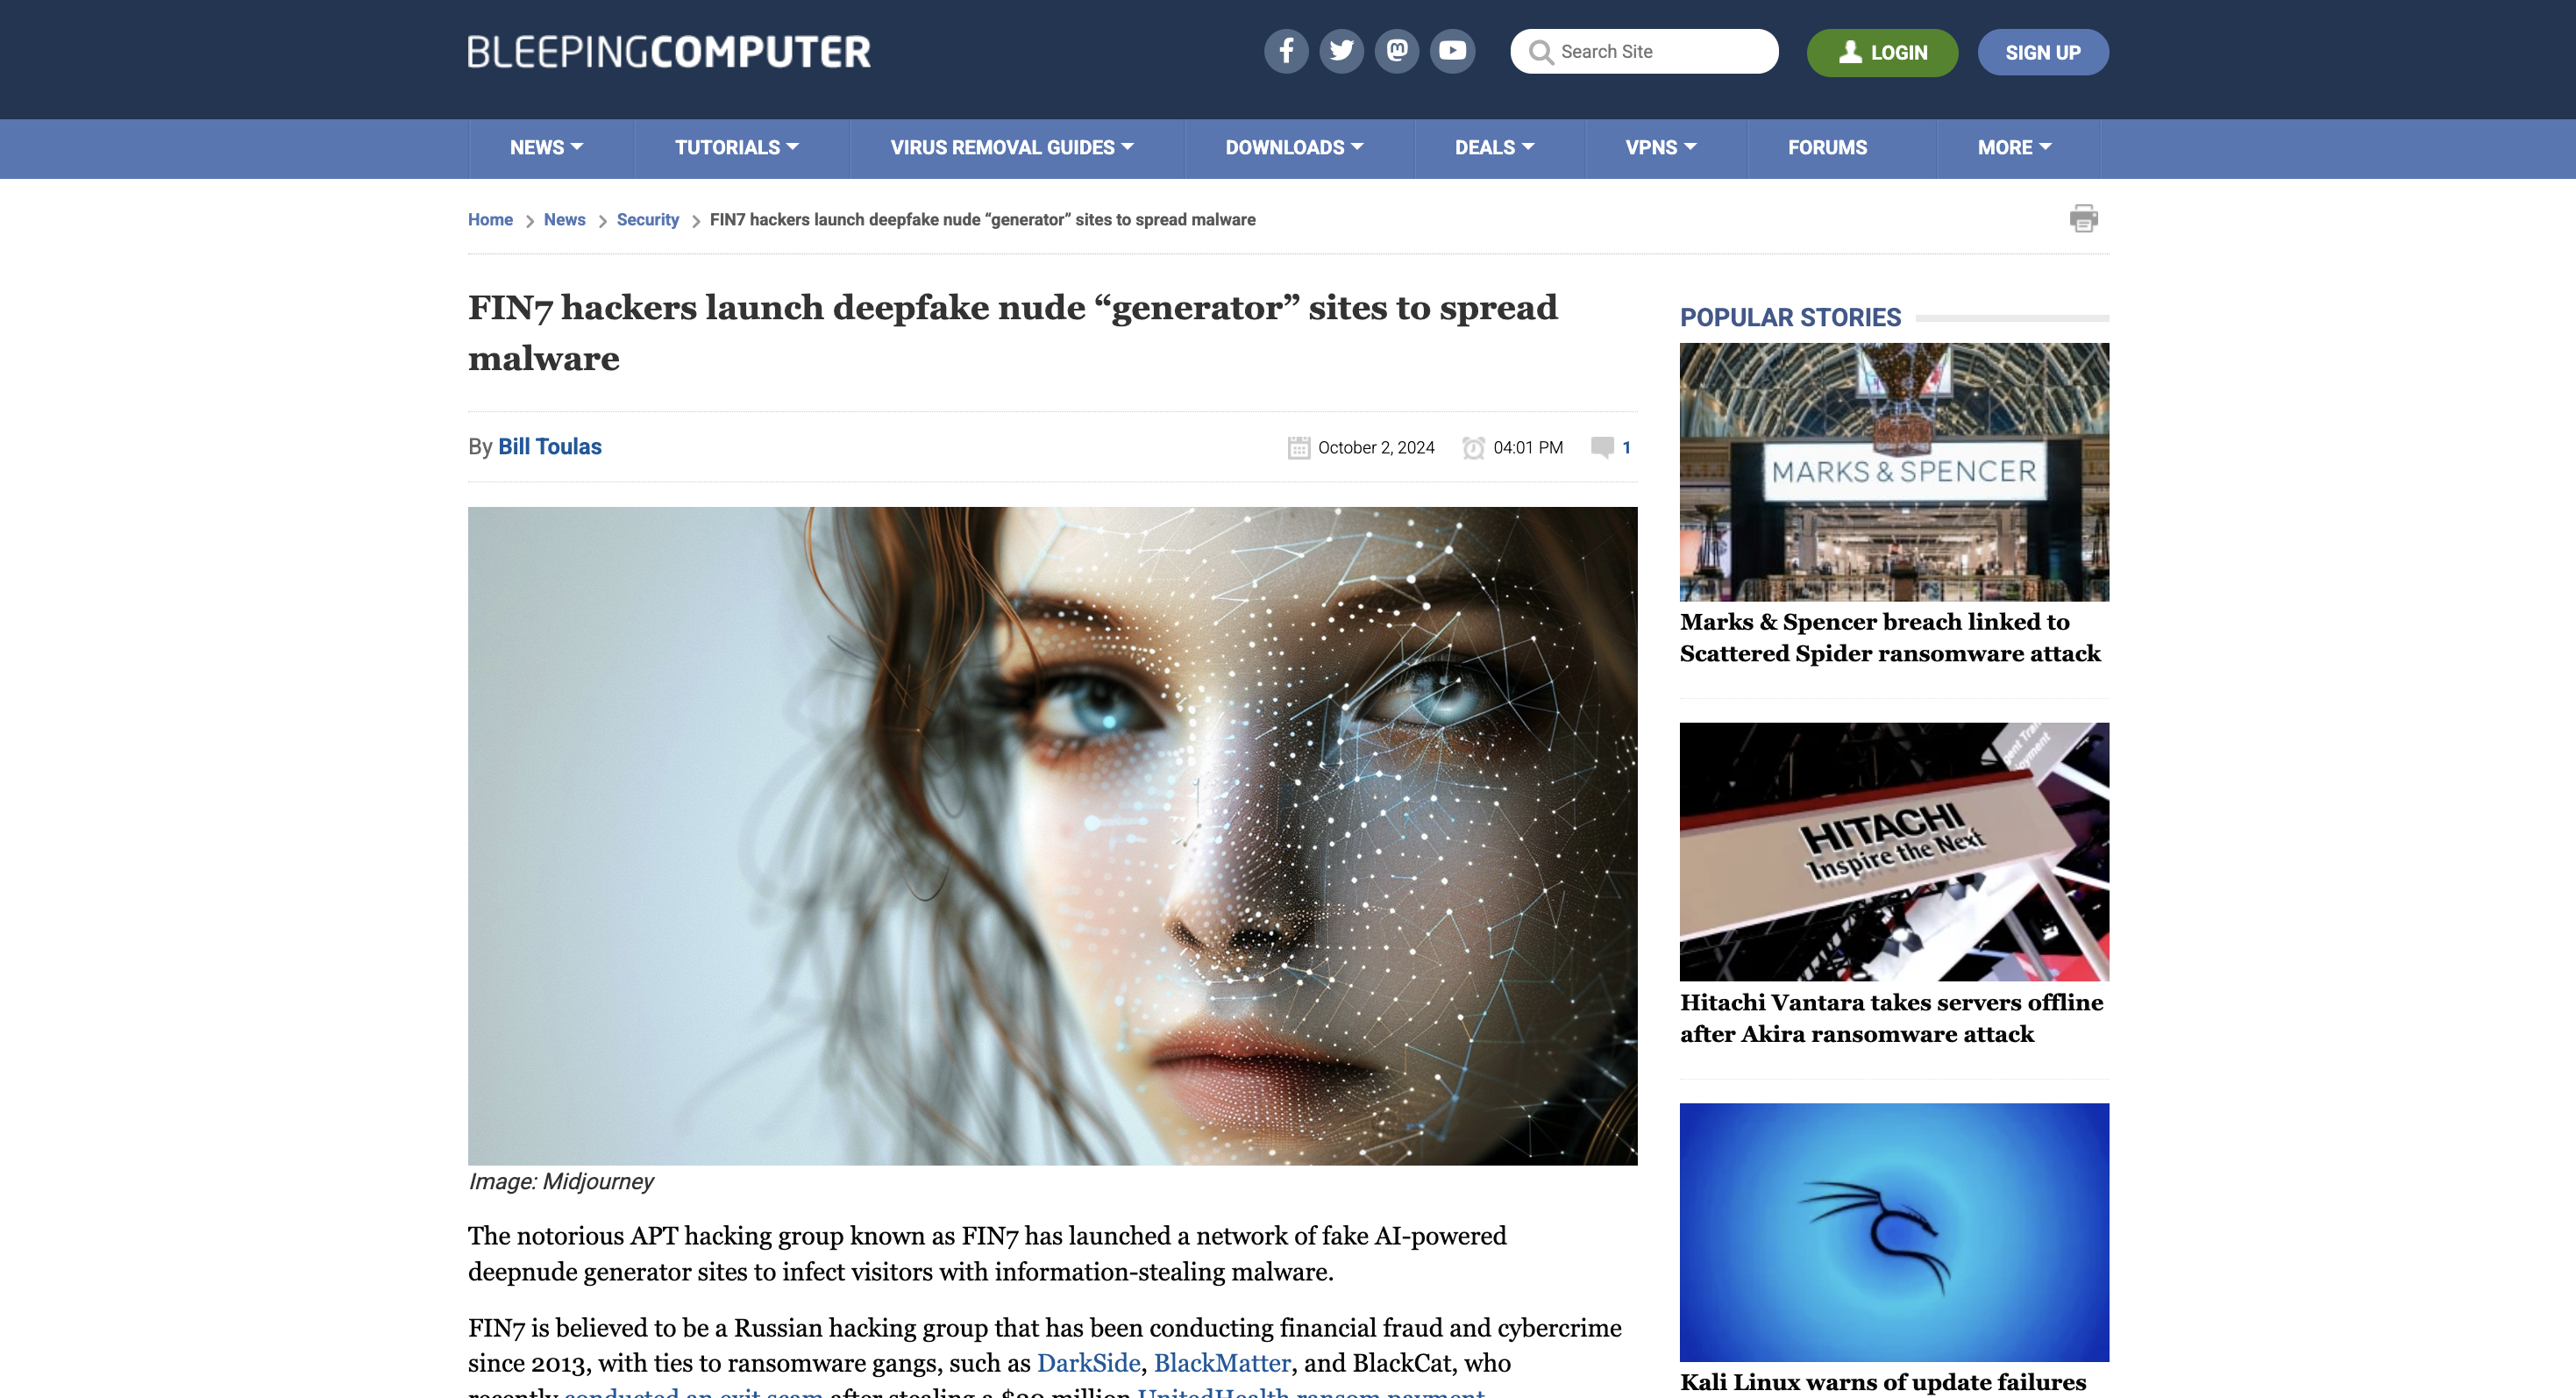The width and height of the screenshot is (2576, 1398).
Task: Open the Twitter social icon
Action: point(1341,51)
